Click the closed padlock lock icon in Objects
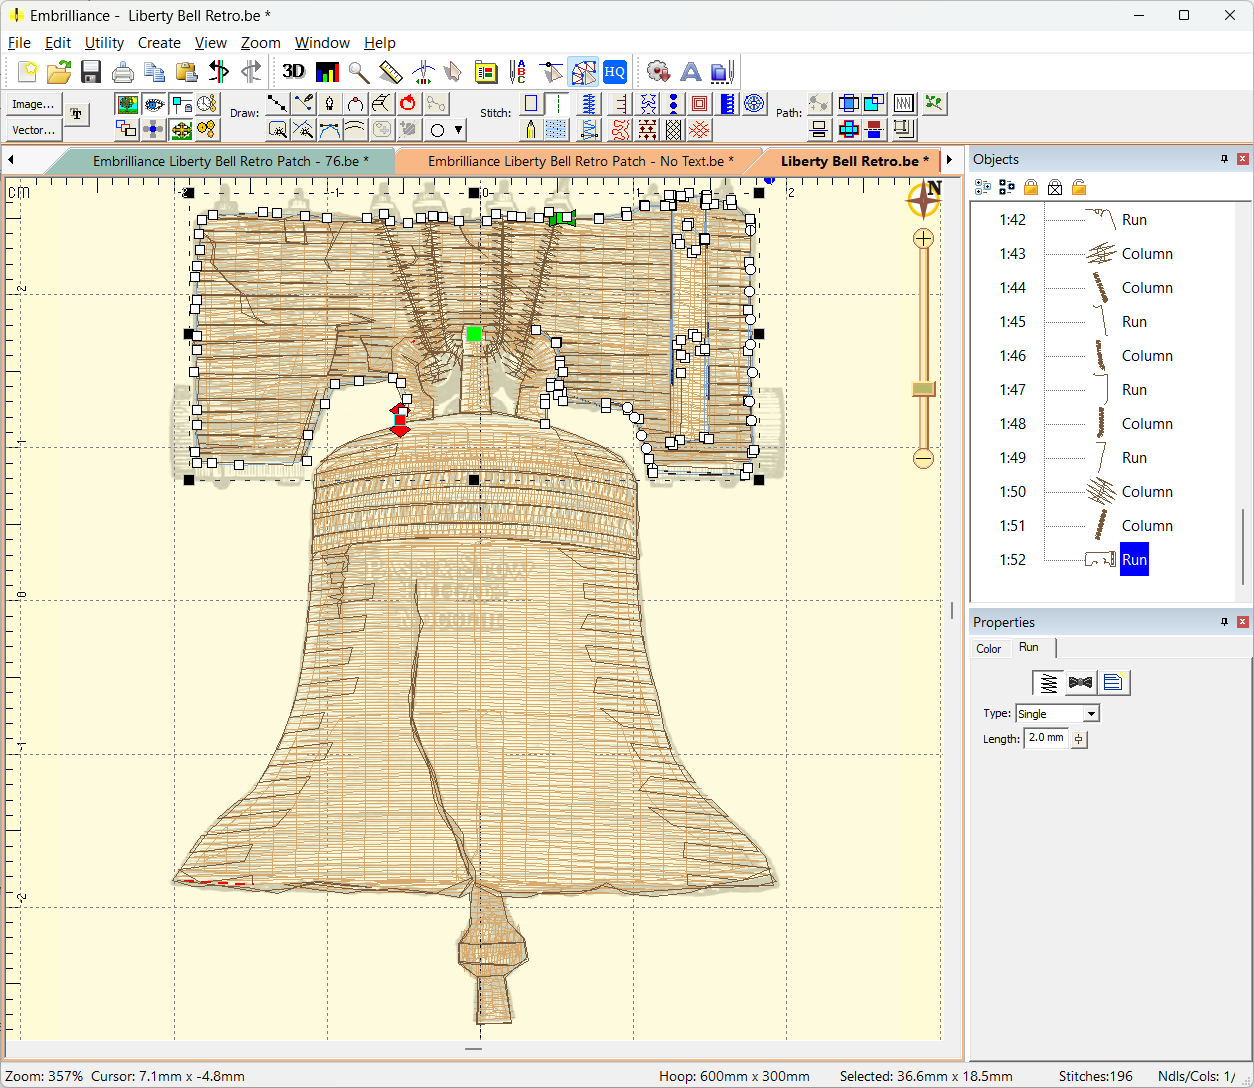Screen dimensions: 1254x1088 pos(1031,187)
